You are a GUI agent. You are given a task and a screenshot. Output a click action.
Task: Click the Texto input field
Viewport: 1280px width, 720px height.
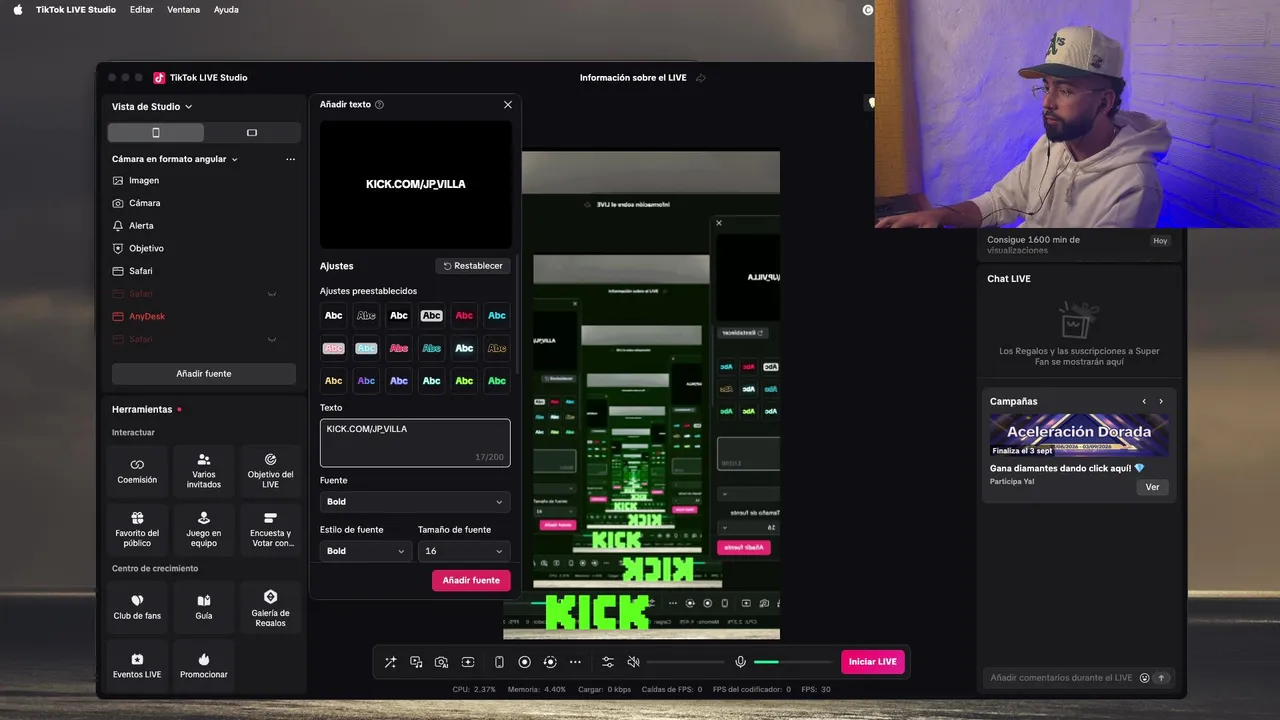[x=415, y=443]
